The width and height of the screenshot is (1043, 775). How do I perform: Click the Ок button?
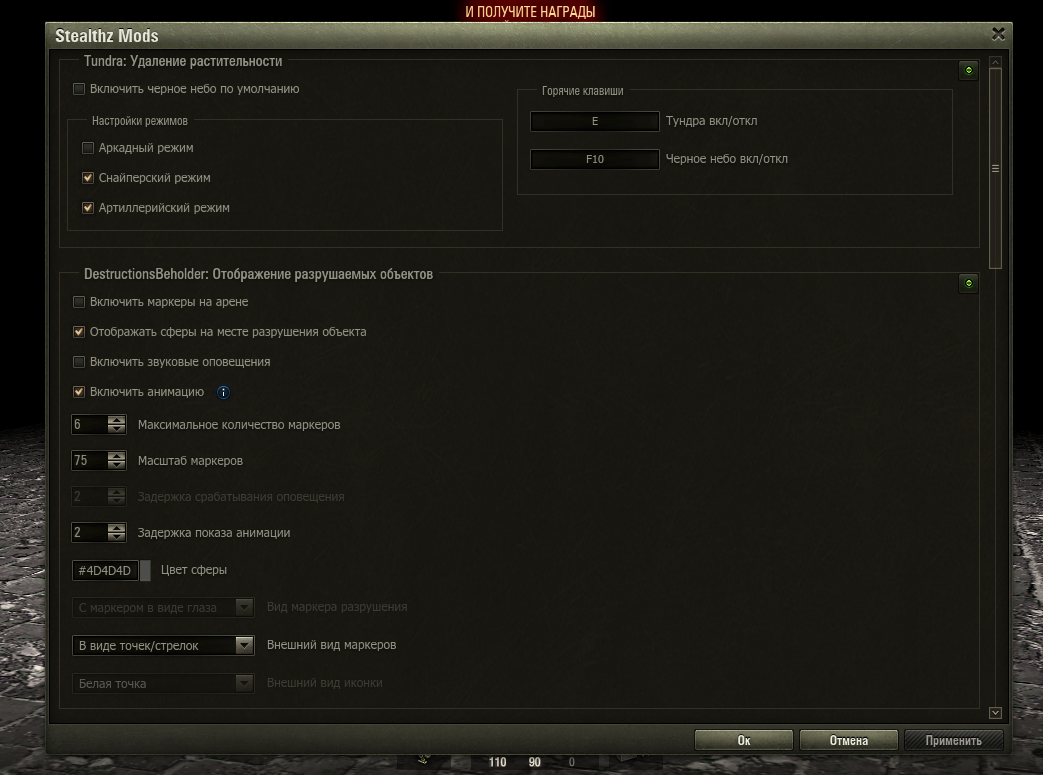[743, 741]
